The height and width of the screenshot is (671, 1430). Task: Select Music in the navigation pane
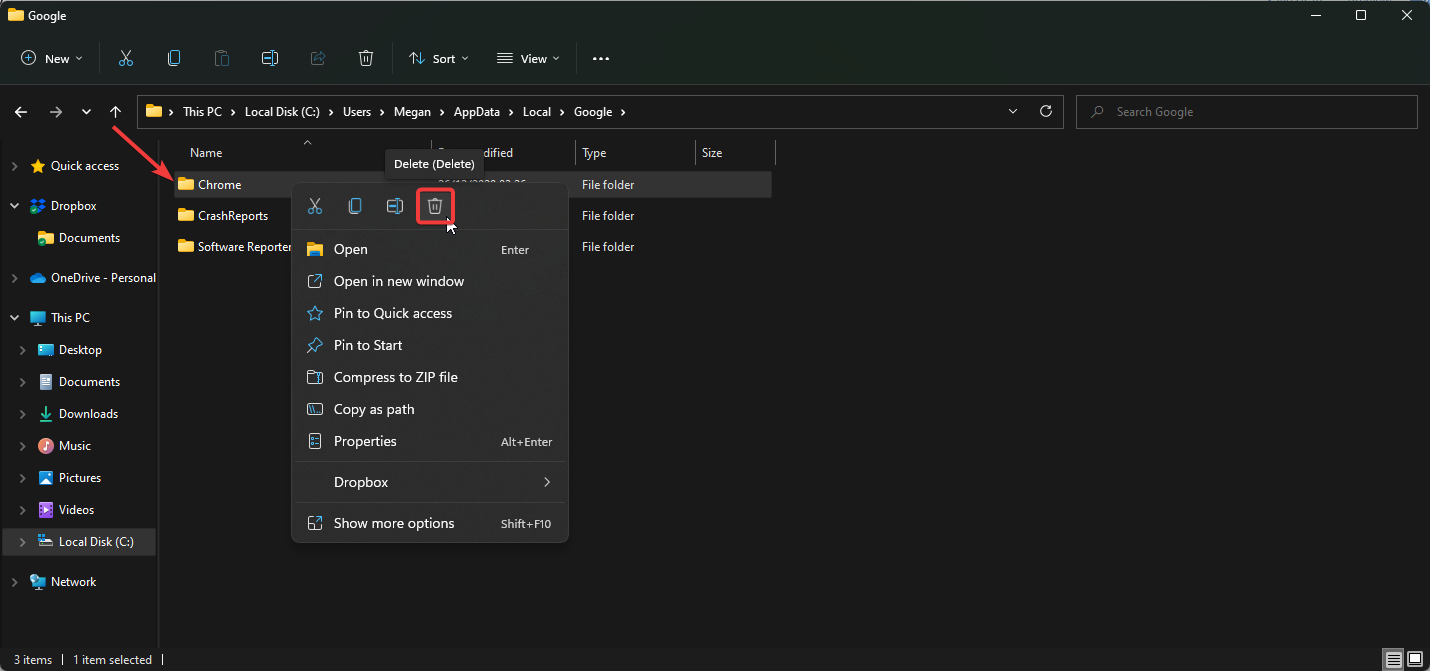[74, 446]
